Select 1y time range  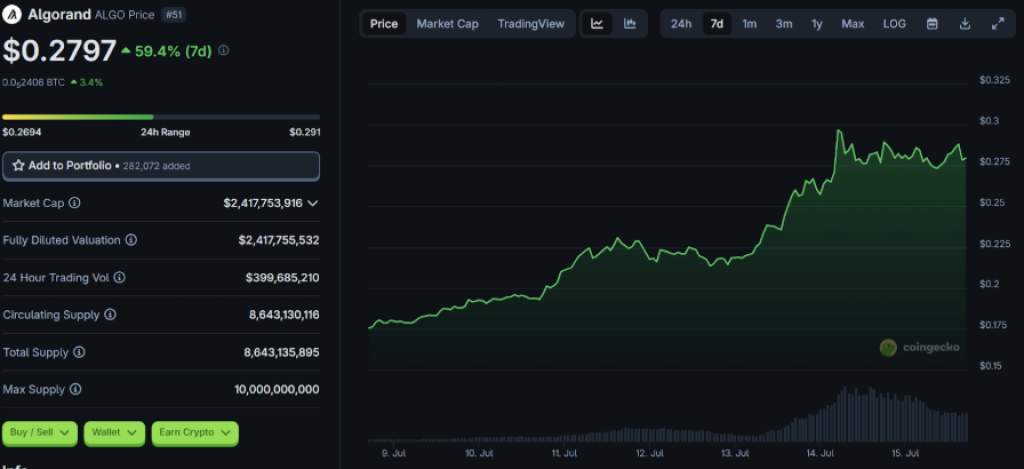coord(817,24)
